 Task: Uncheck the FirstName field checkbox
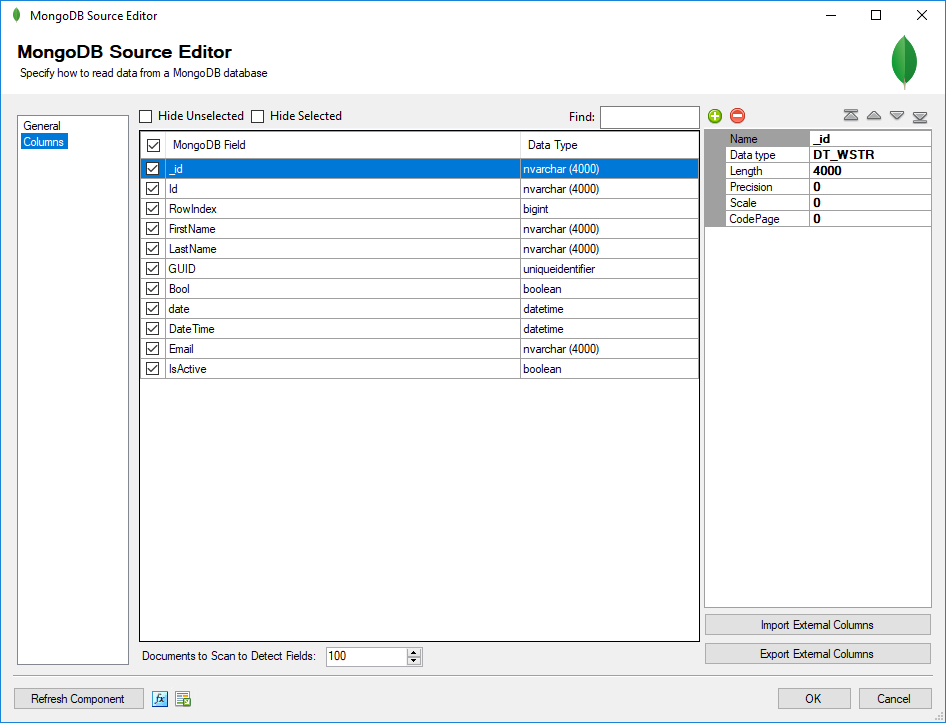click(153, 229)
